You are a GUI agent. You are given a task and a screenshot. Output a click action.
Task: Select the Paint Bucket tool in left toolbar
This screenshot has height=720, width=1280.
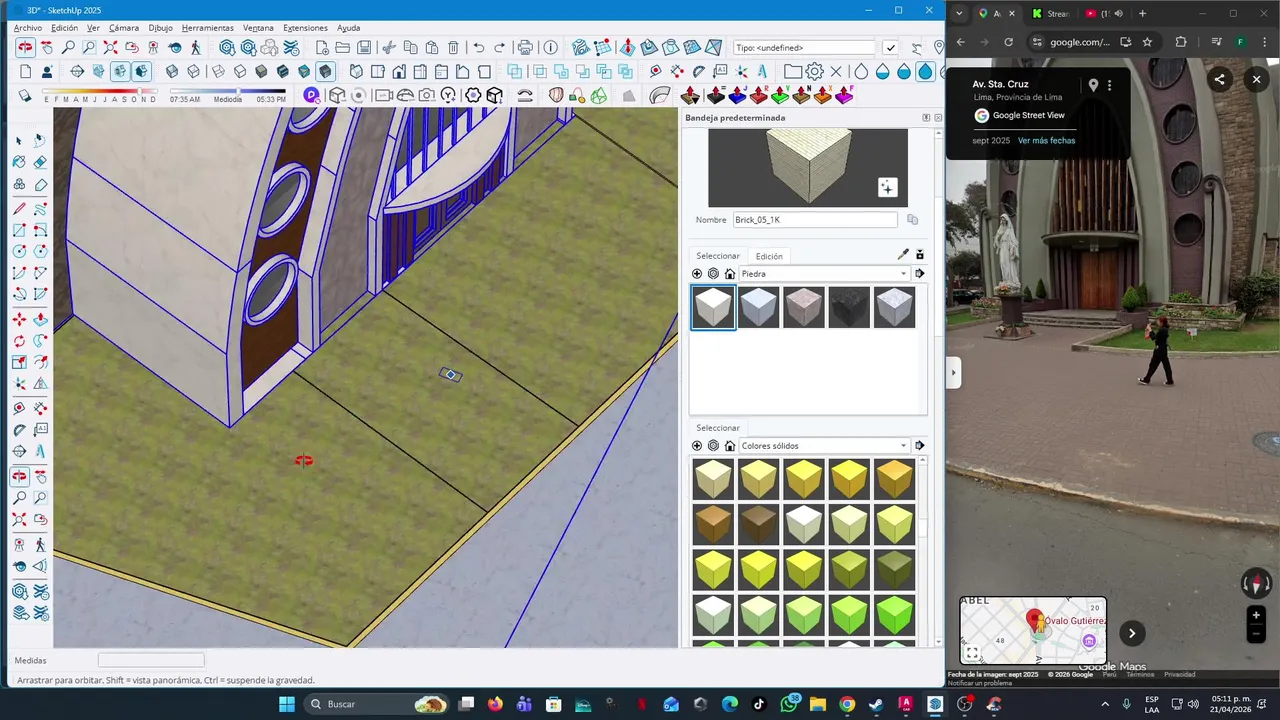tap(19, 161)
